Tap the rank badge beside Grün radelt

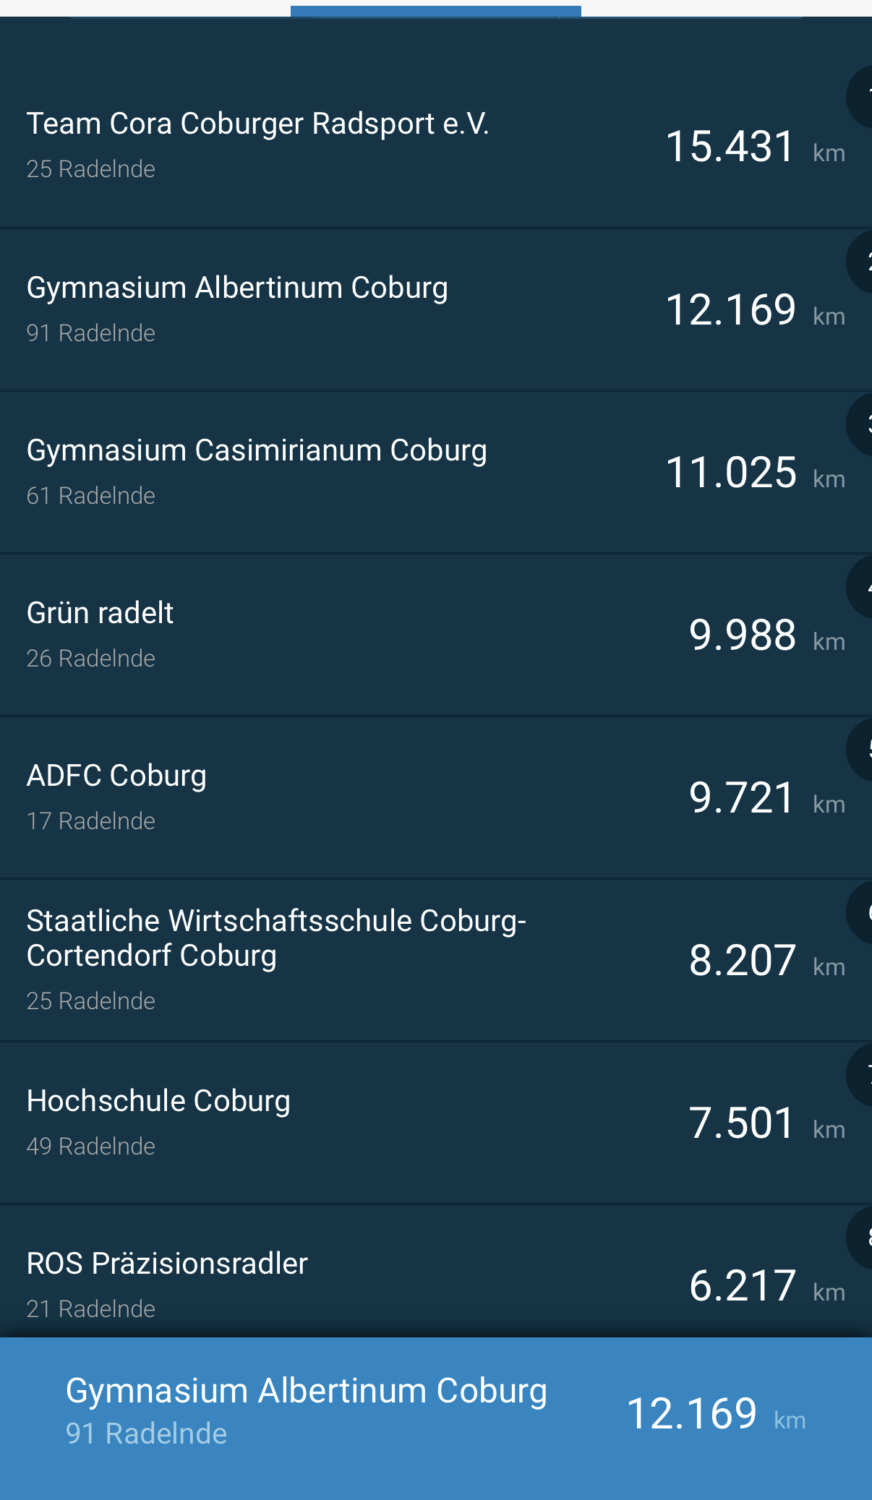coord(860,587)
